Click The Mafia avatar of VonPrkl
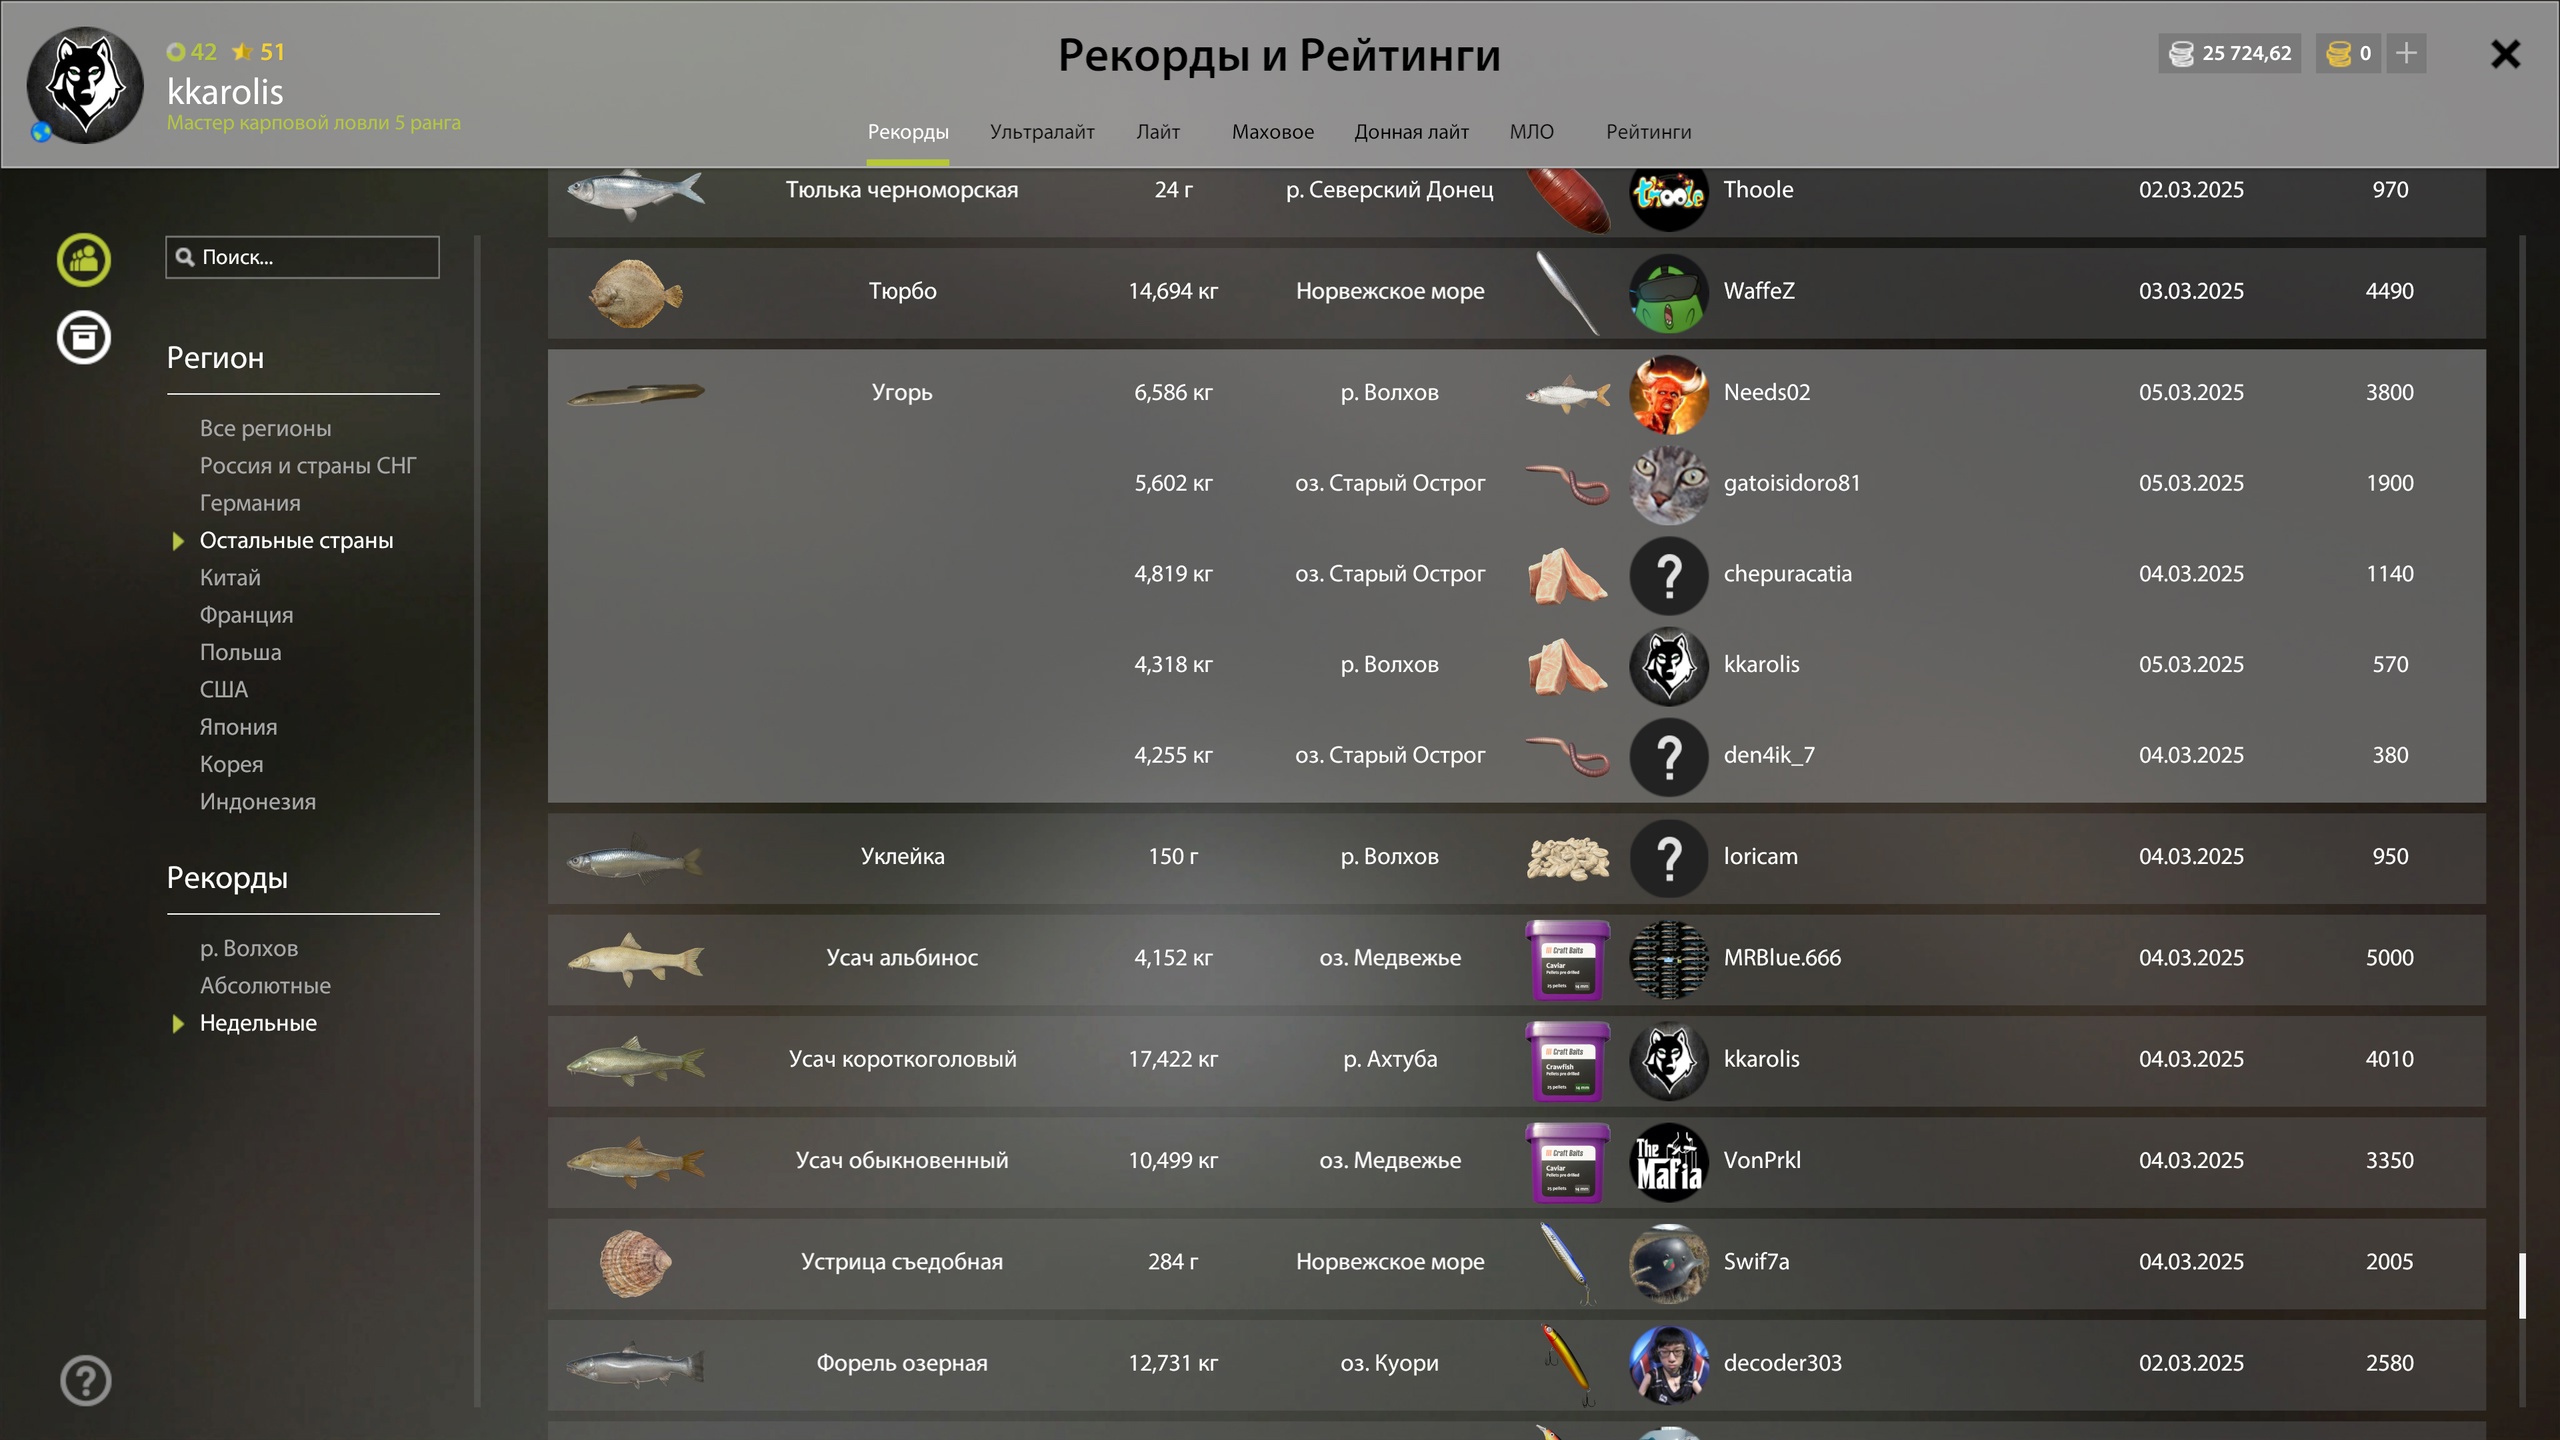The image size is (2560, 1440). pyautogui.click(x=1669, y=1161)
